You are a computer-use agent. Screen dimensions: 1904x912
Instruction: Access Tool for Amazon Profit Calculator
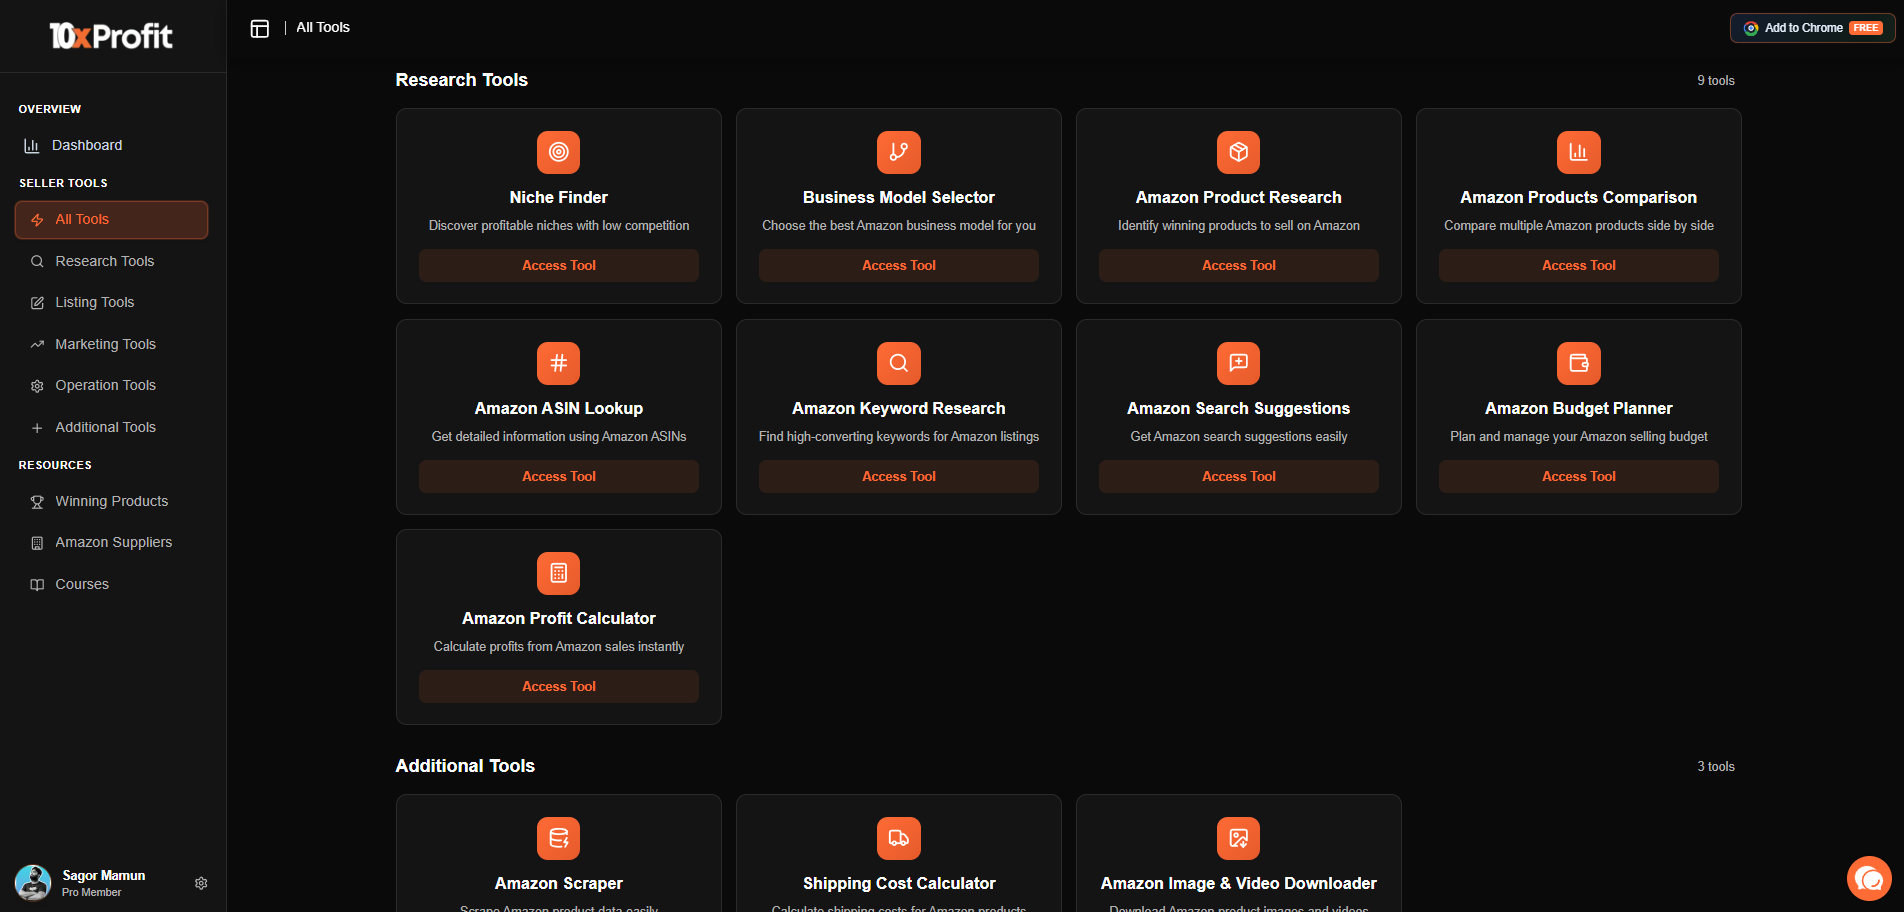(559, 686)
